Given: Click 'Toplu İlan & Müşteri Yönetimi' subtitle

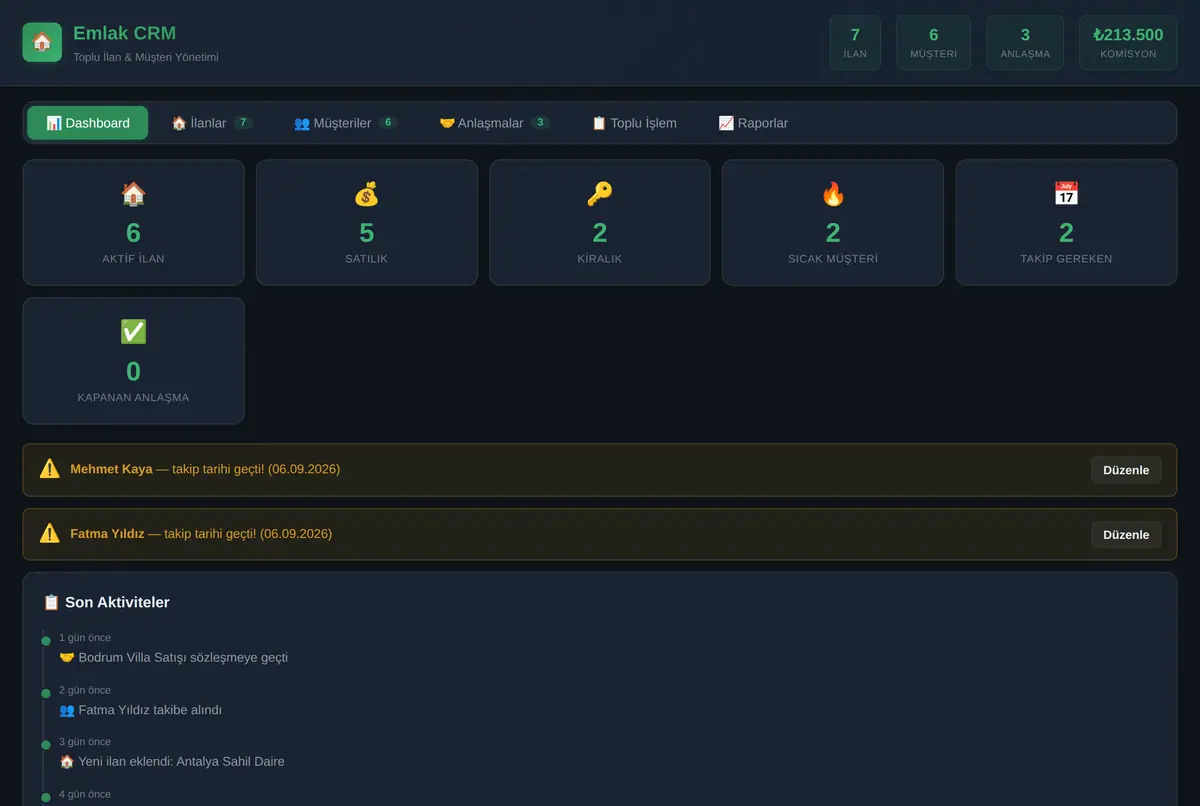Looking at the screenshot, I should (146, 57).
